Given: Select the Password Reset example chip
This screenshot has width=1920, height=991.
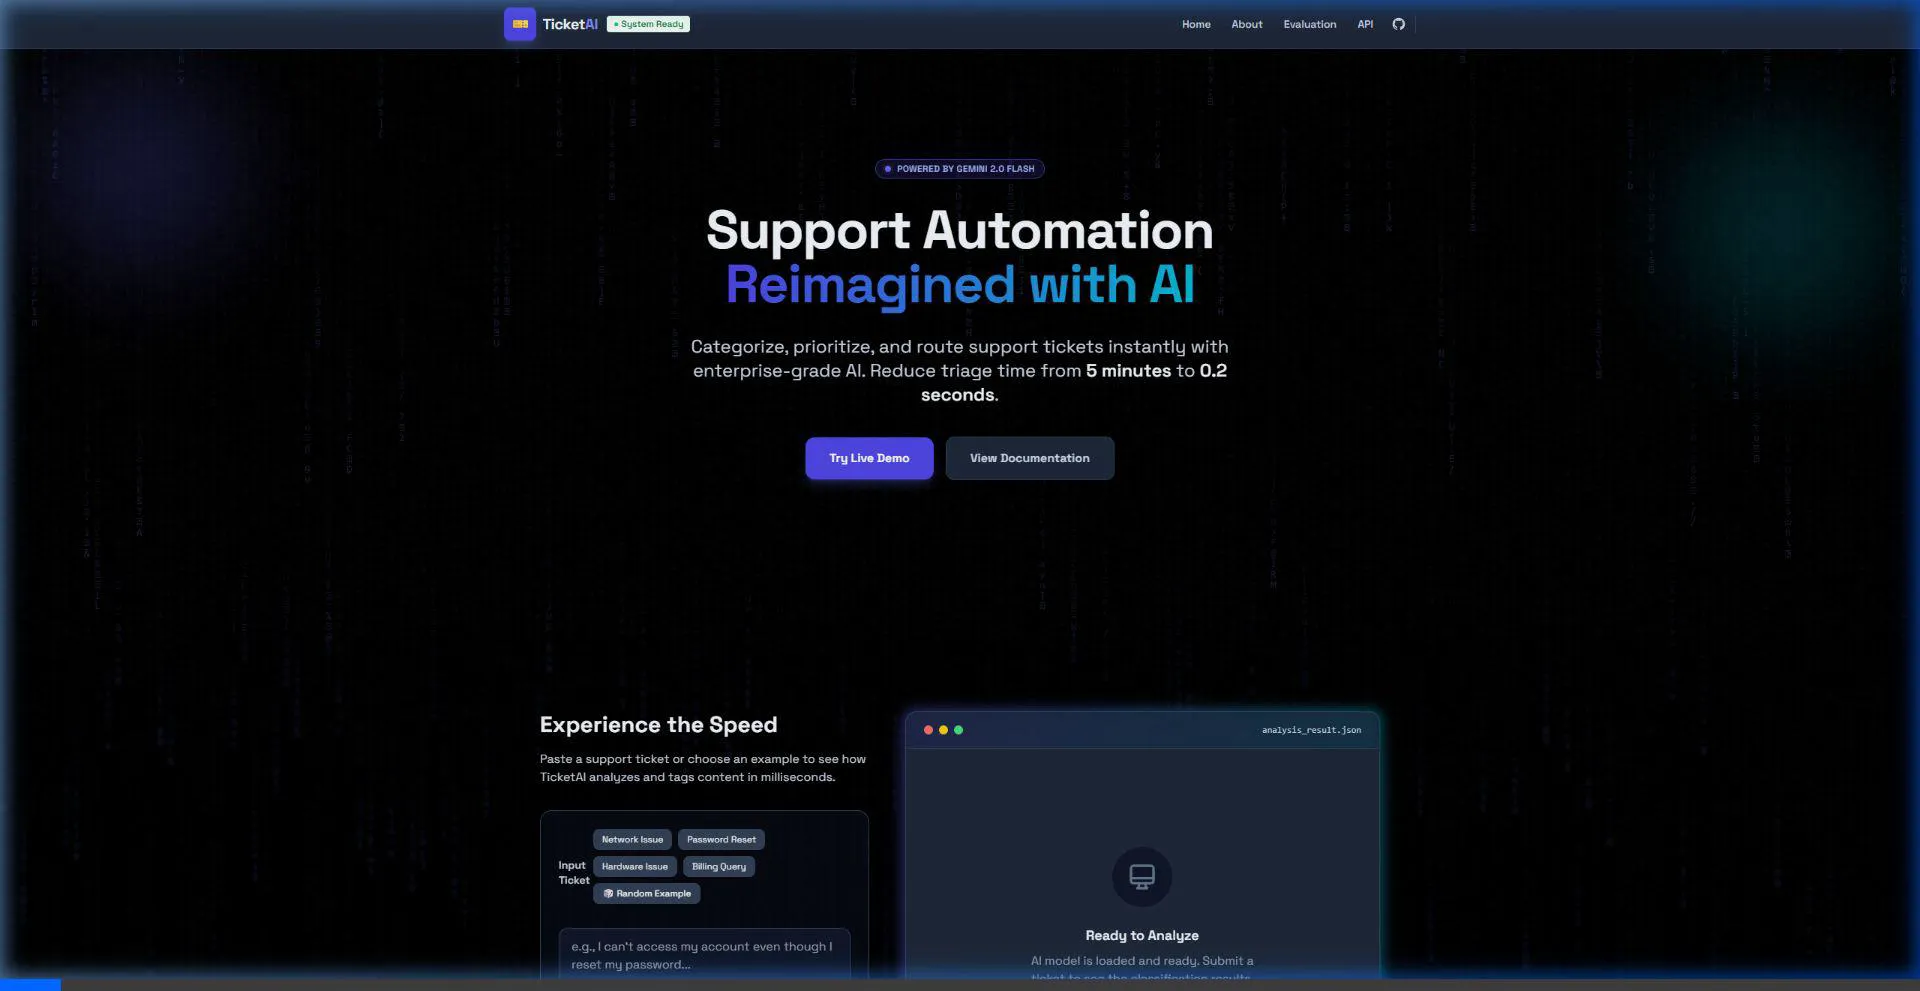Looking at the screenshot, I should [721, 840].
